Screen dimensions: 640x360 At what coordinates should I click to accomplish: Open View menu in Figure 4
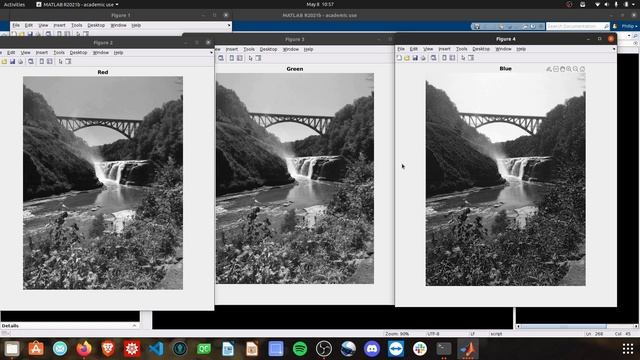point(428,49)
